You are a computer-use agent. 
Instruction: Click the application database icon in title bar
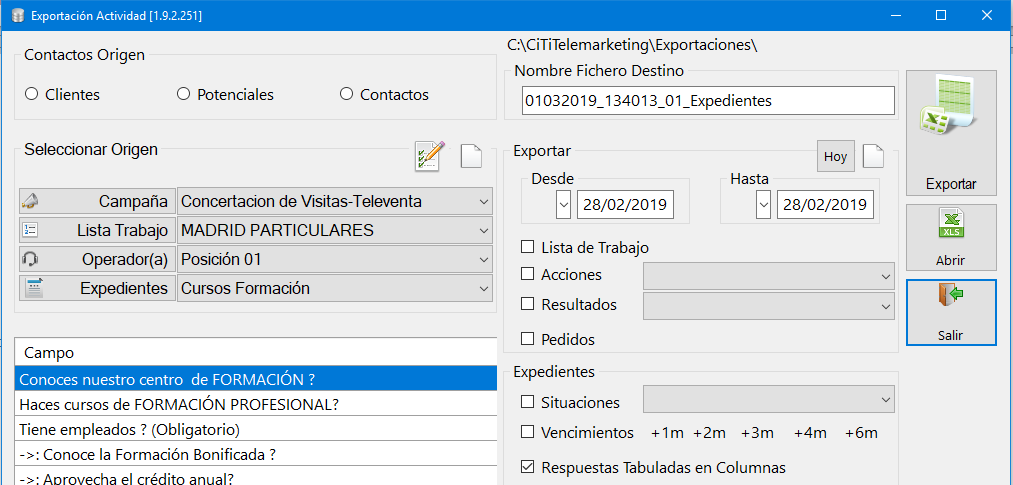(x=17, y=15)
